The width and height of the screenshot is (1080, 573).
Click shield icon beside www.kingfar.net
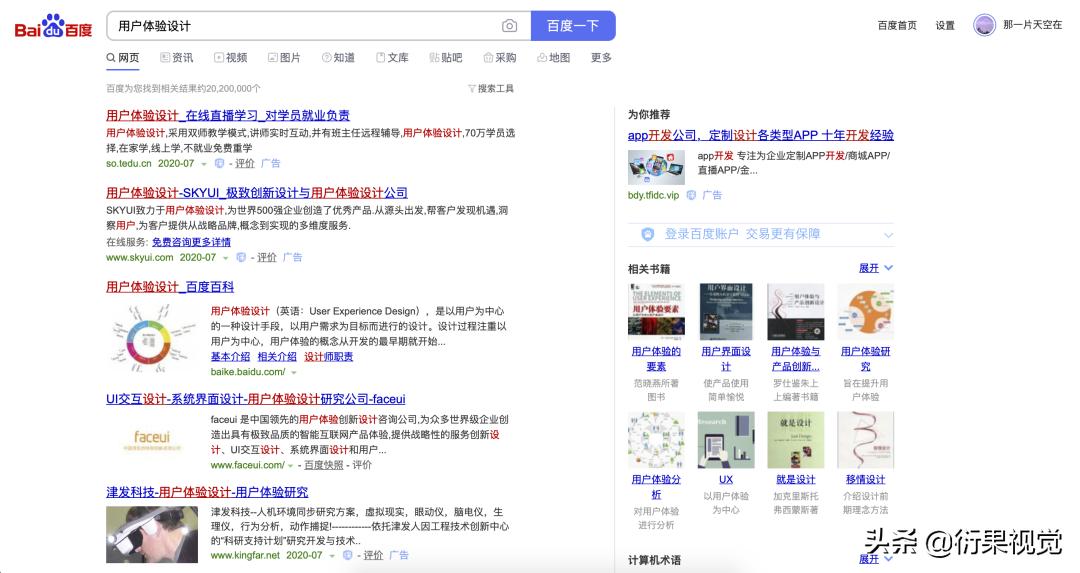347,555
